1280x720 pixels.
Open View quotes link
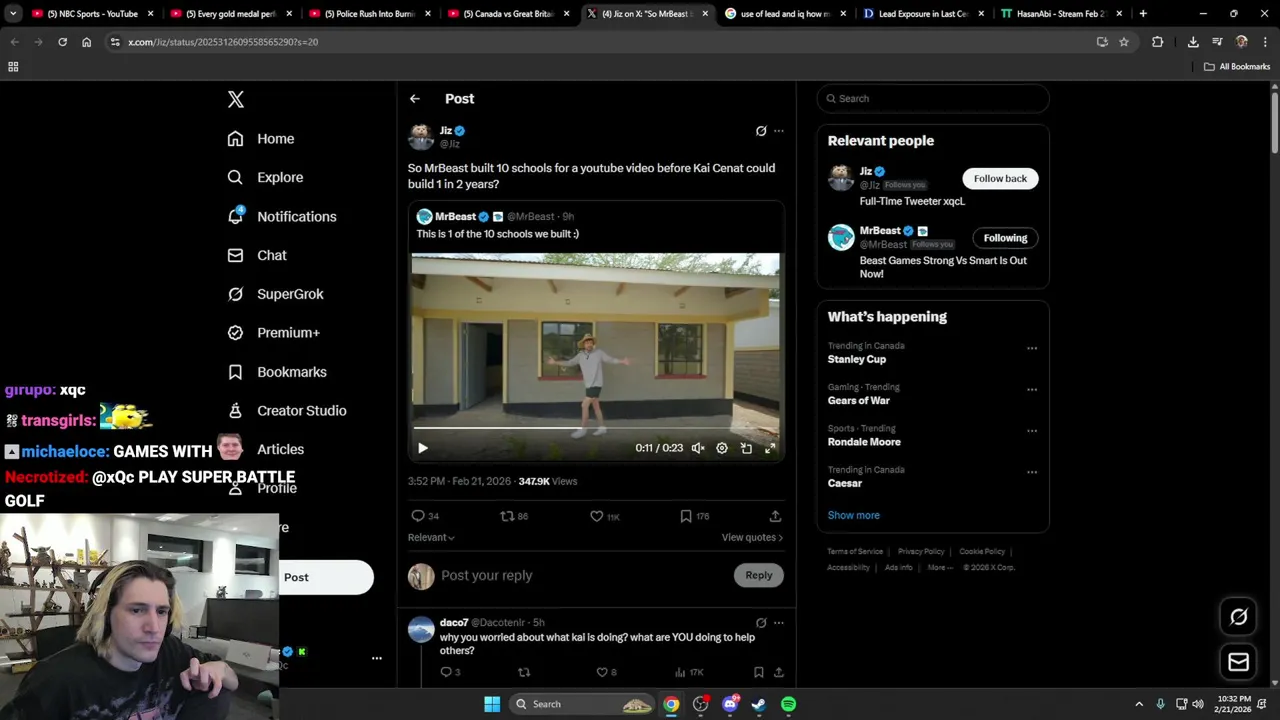[x=752, y=537]
